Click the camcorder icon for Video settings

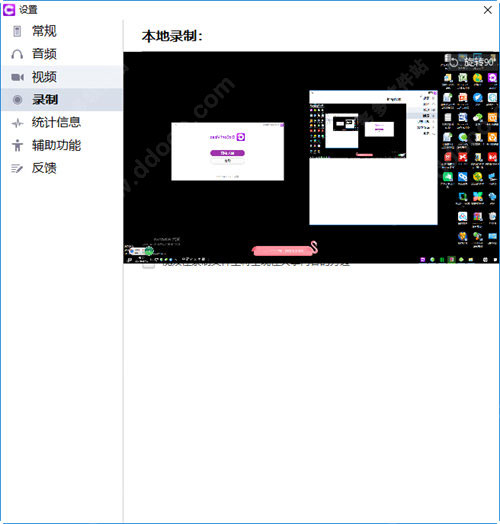17,77
